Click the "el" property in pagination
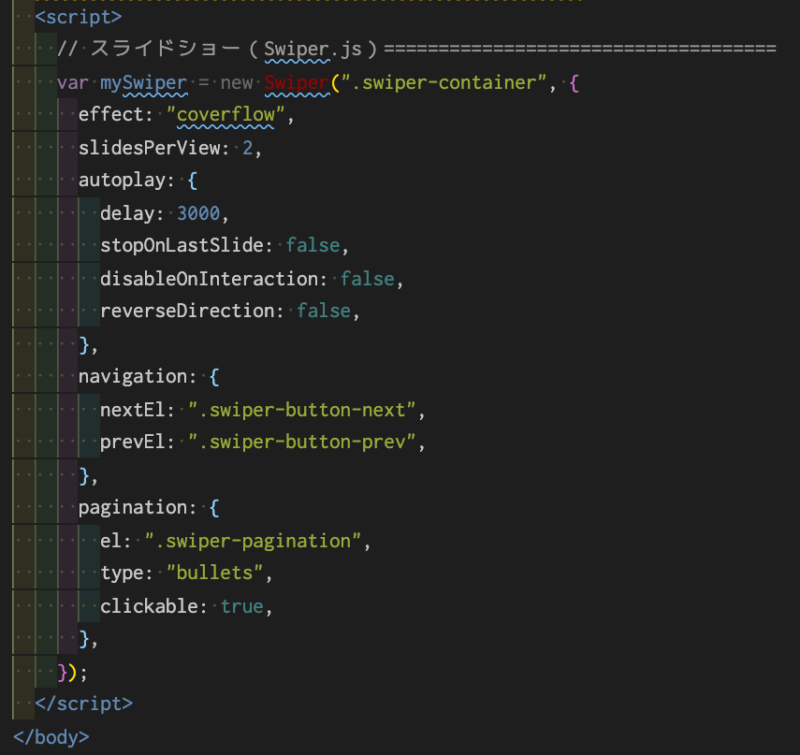The height and width of the screenshot is (755, 800). click(x=111, y=541)
